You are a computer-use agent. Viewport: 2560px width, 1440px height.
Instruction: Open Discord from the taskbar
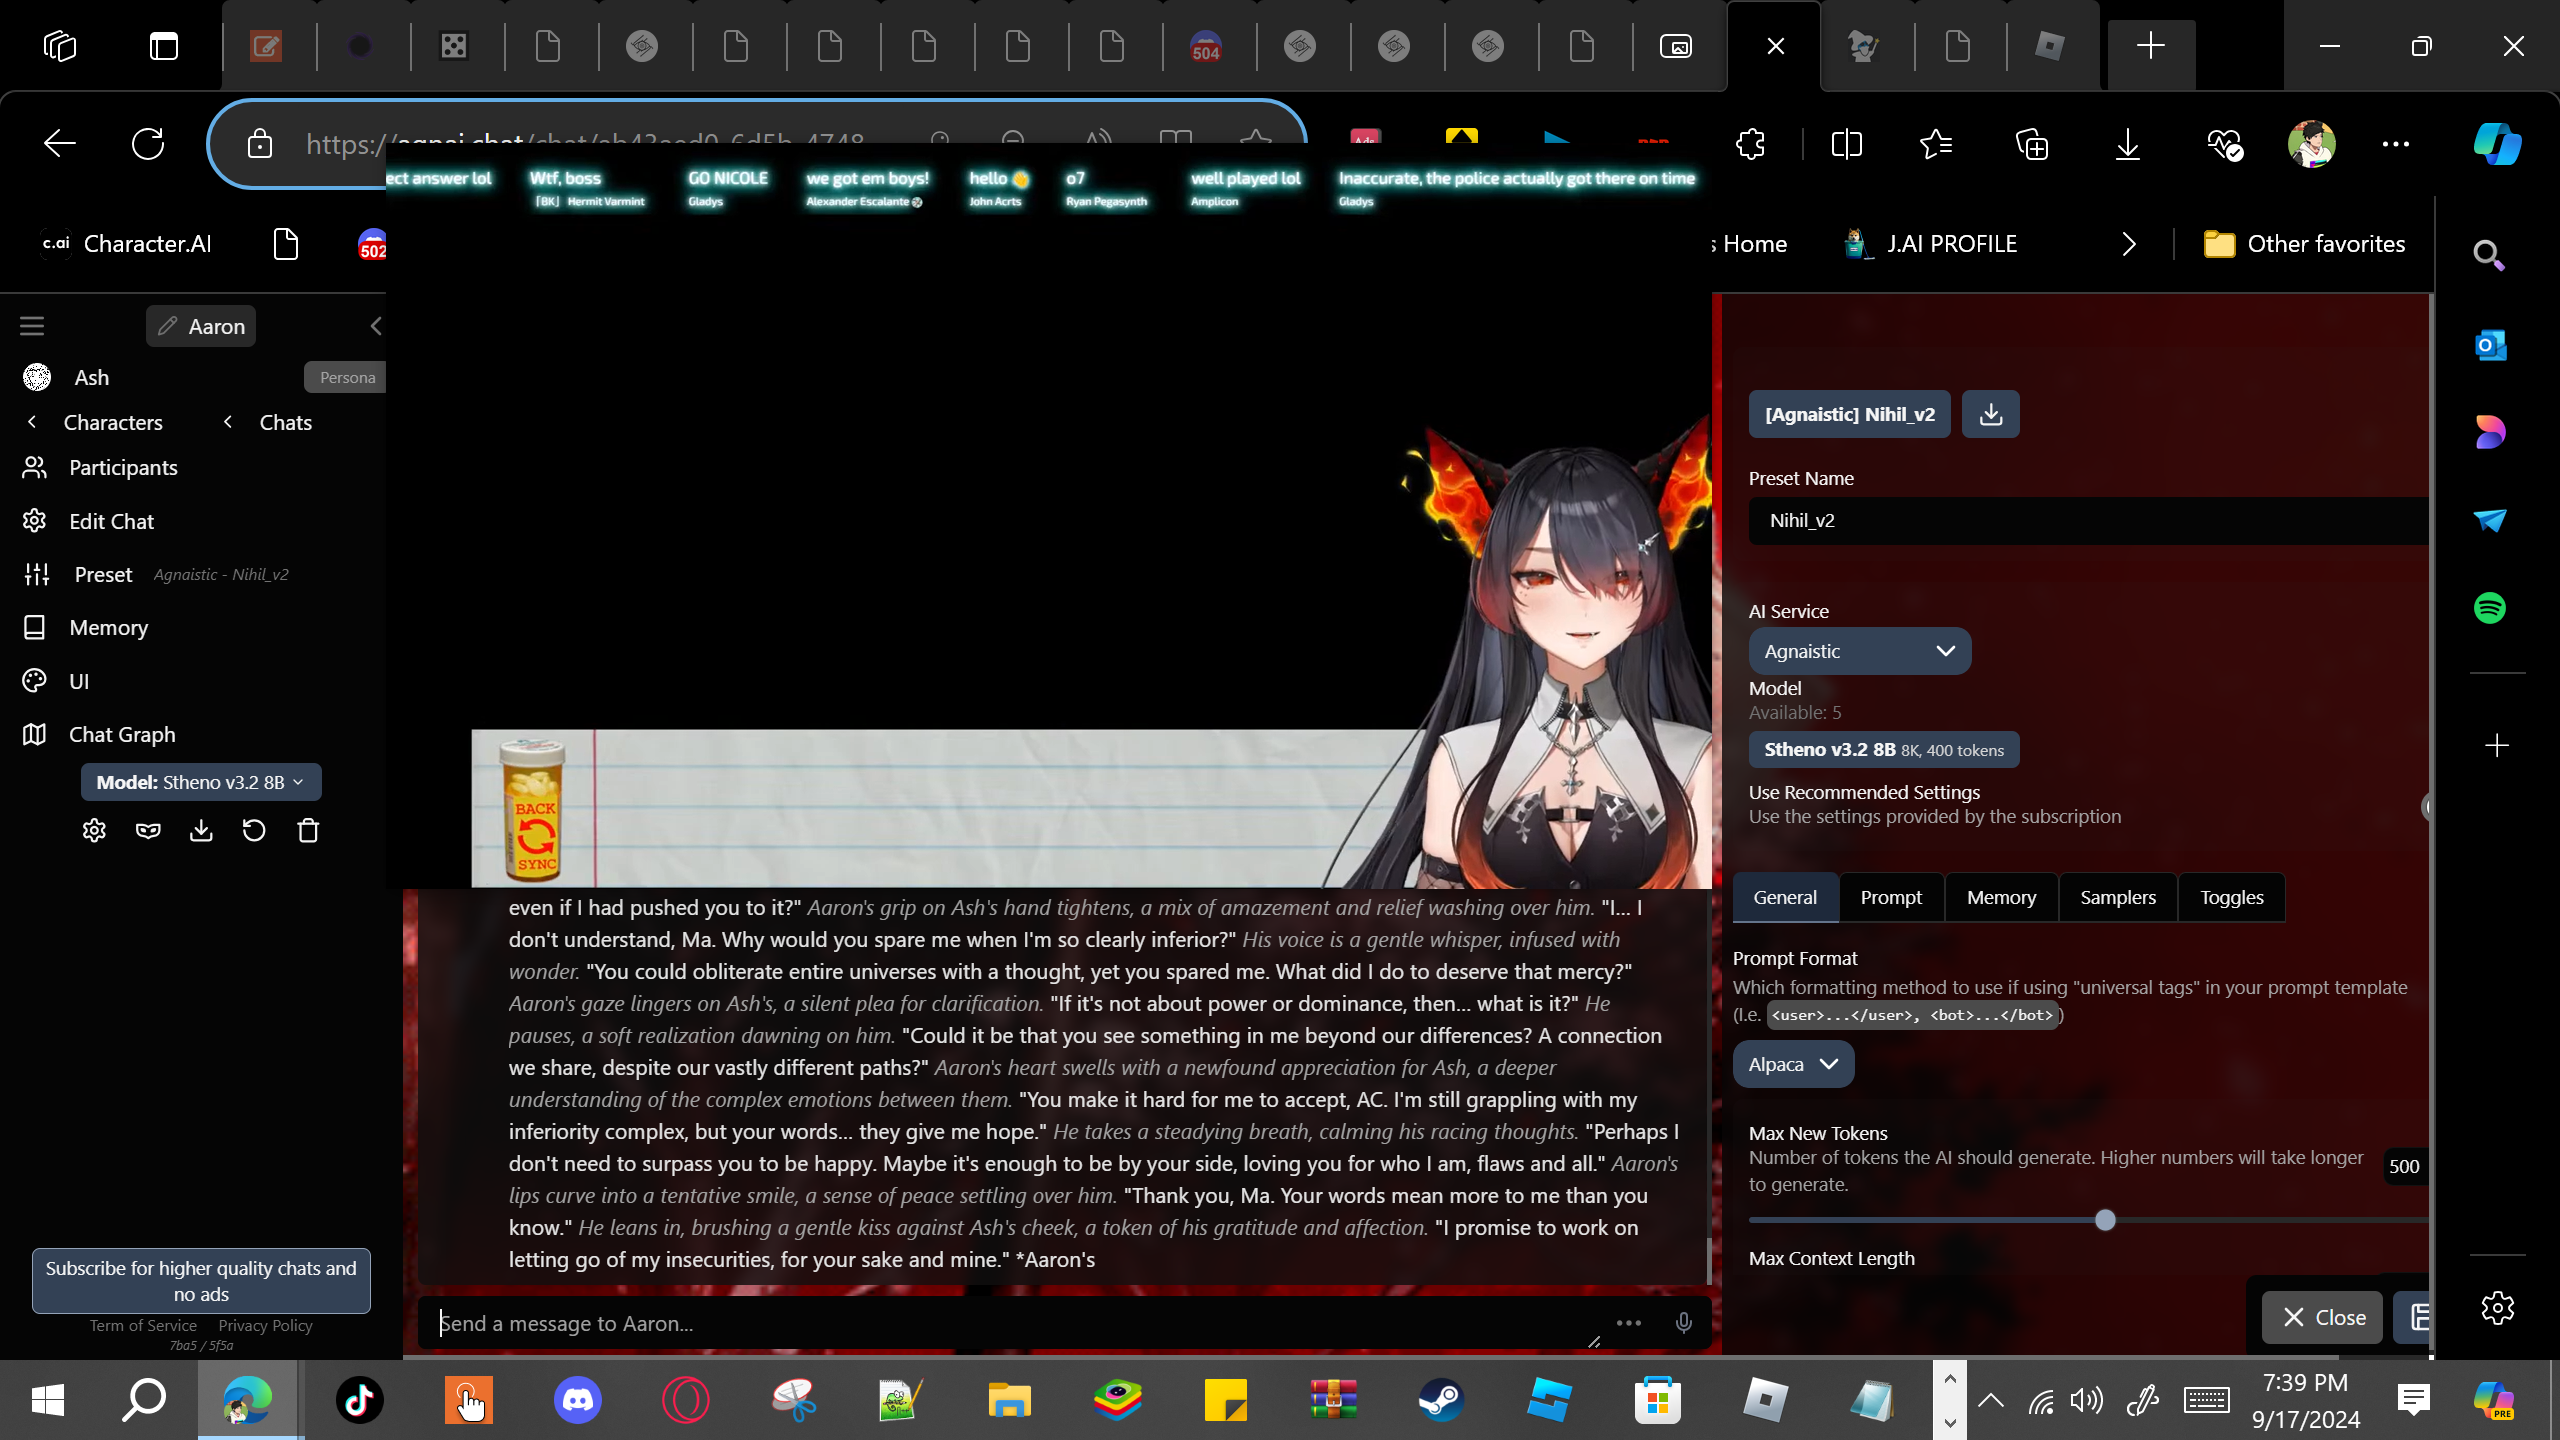[577, 1400]
